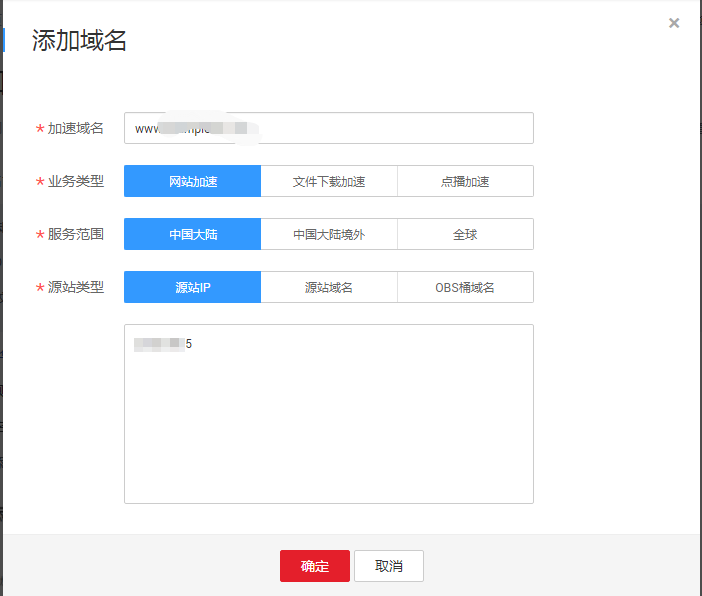Choose 全球 service scope
The width and height of the screenshot is (702, 596).
(x=465, y=234)
